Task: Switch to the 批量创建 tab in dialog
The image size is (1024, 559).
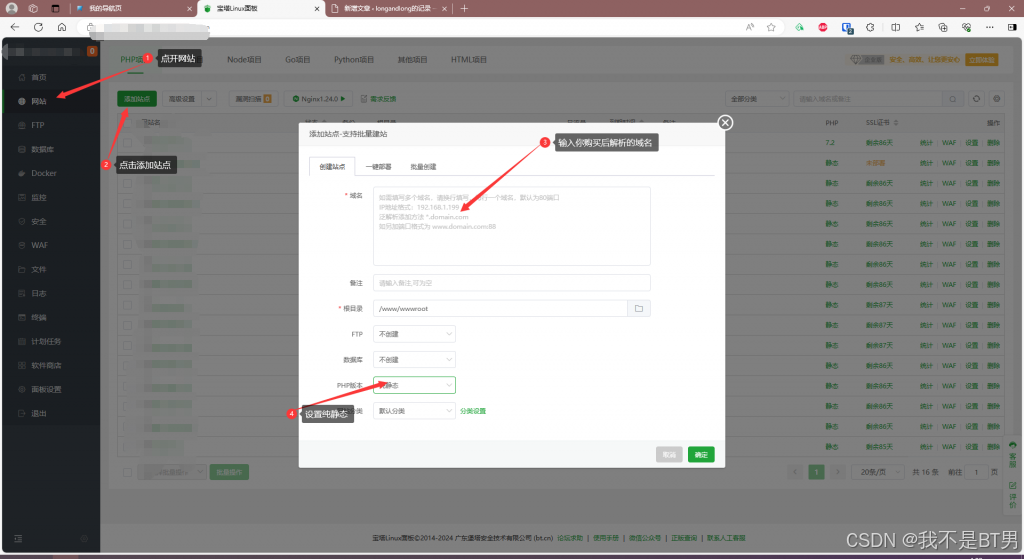Action: pos(423,167)
